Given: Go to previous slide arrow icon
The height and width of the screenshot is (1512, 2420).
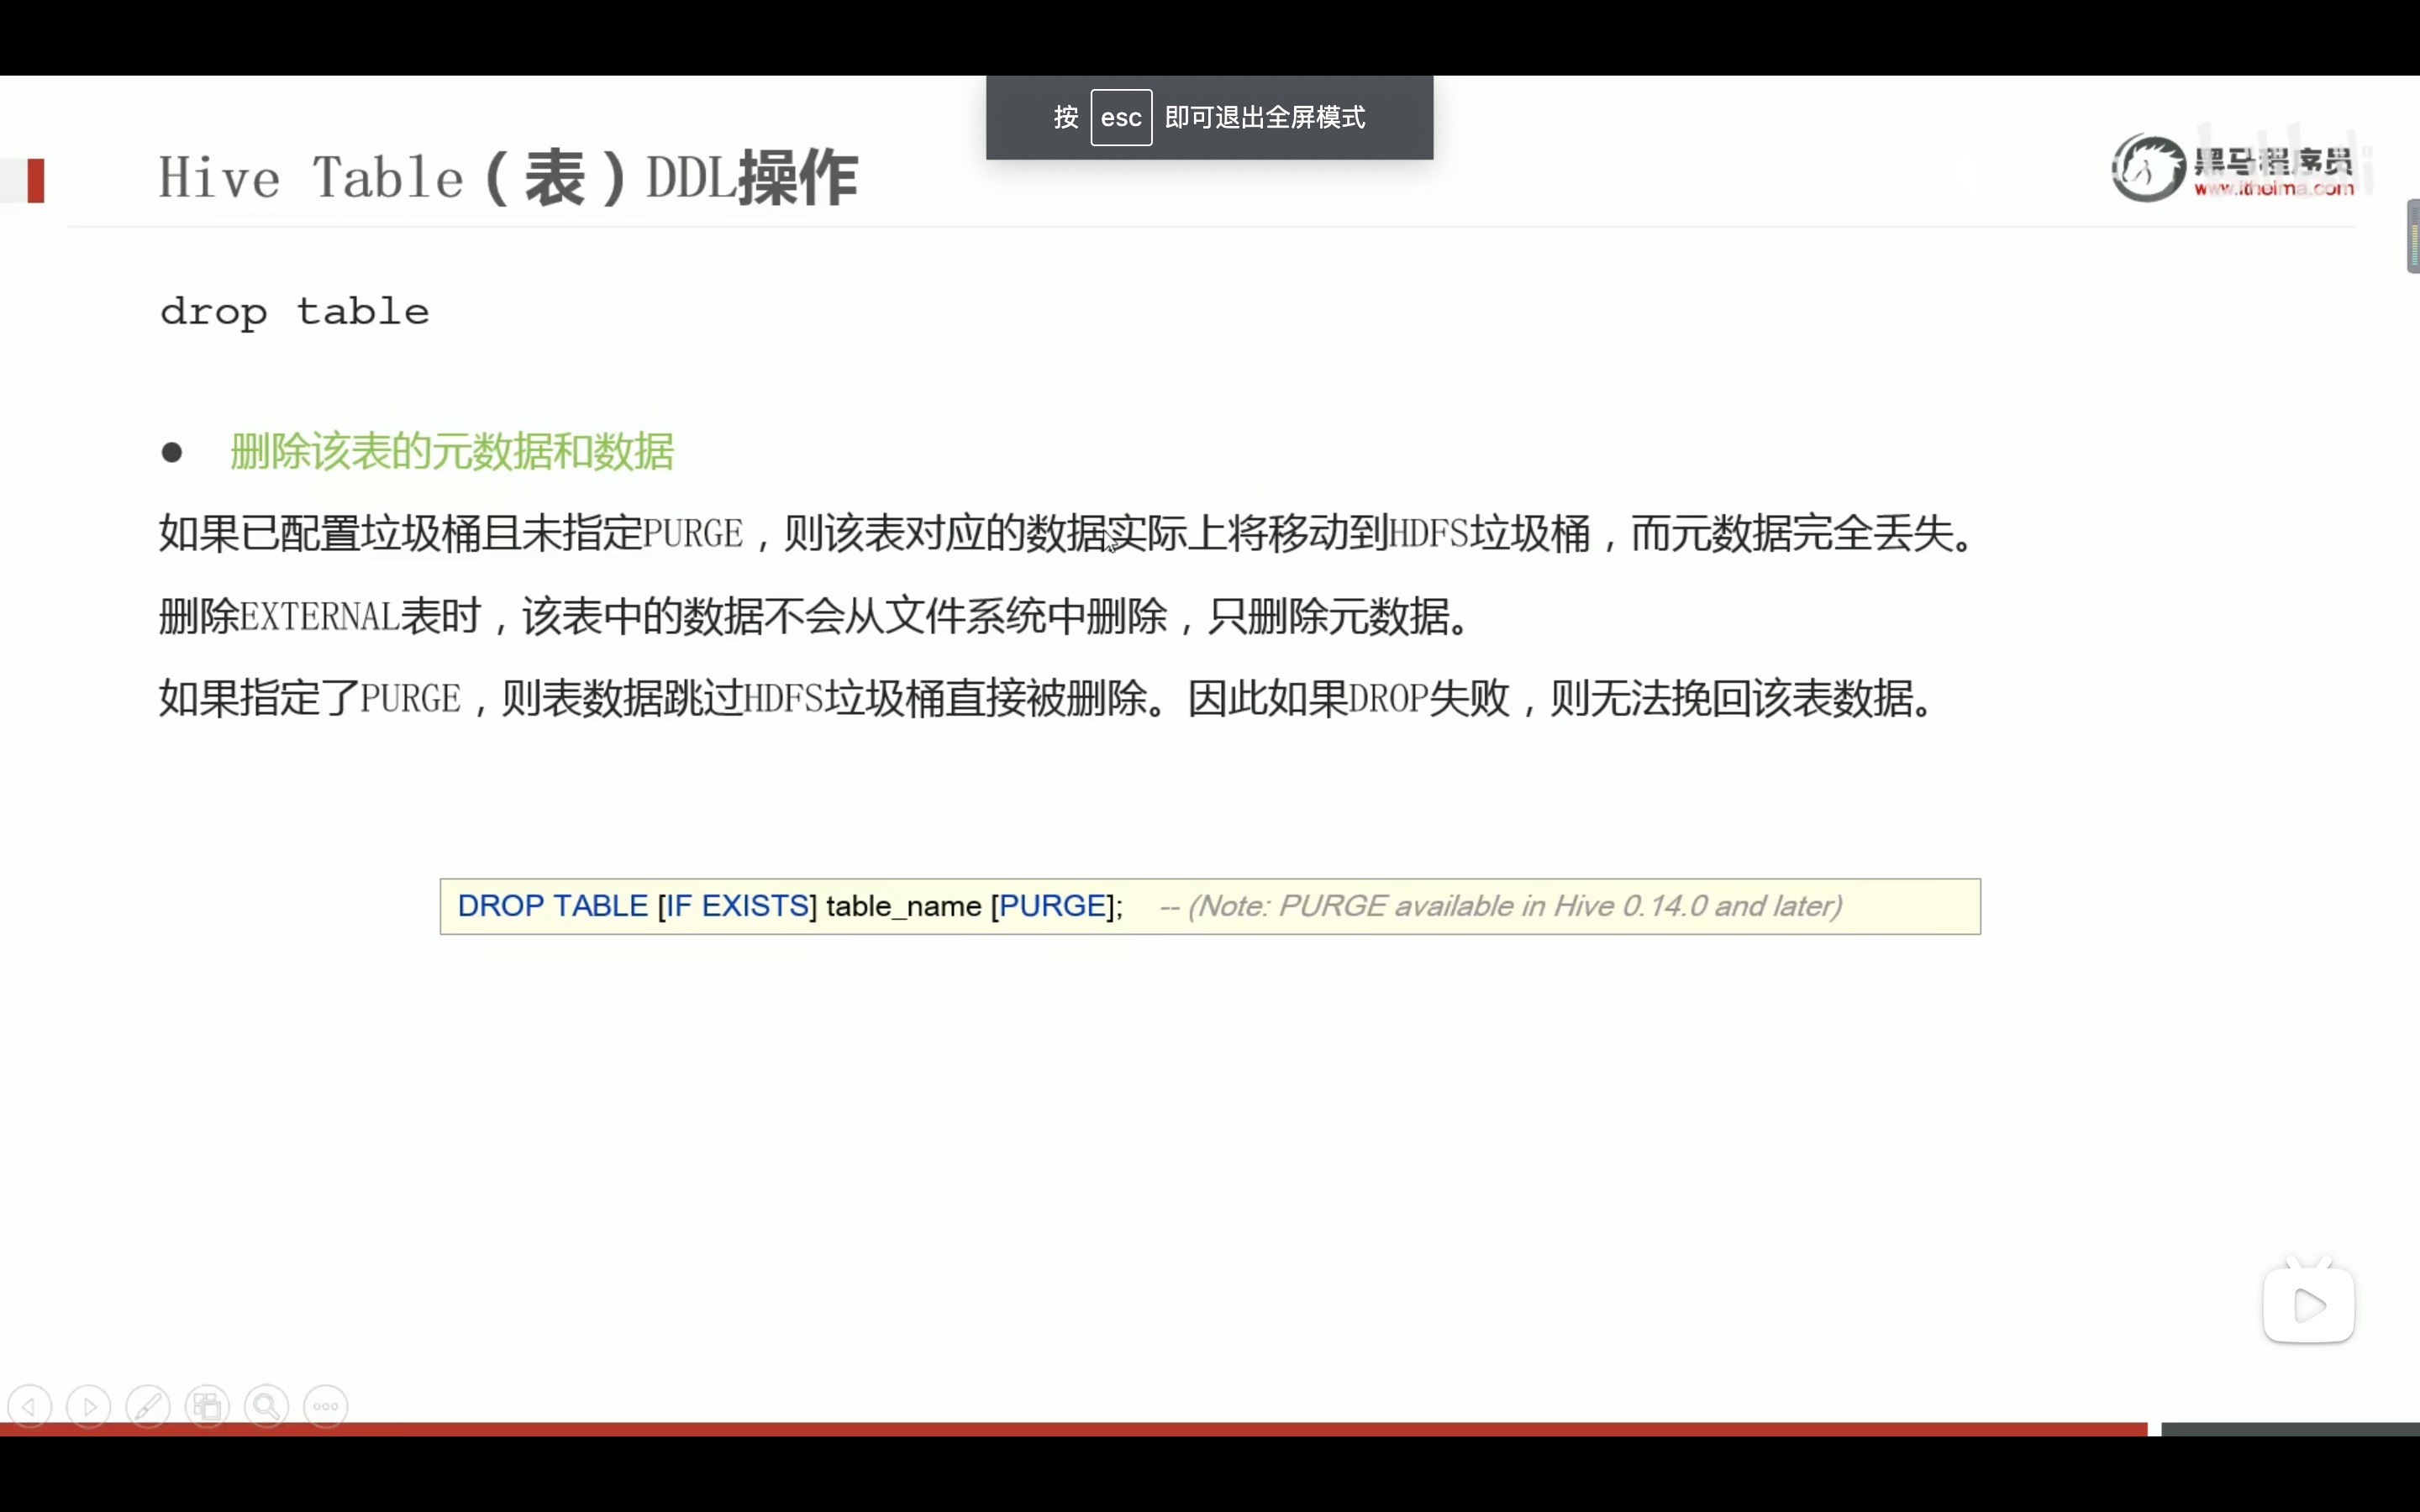Looking at the screenshot, I should [30, 1406].
